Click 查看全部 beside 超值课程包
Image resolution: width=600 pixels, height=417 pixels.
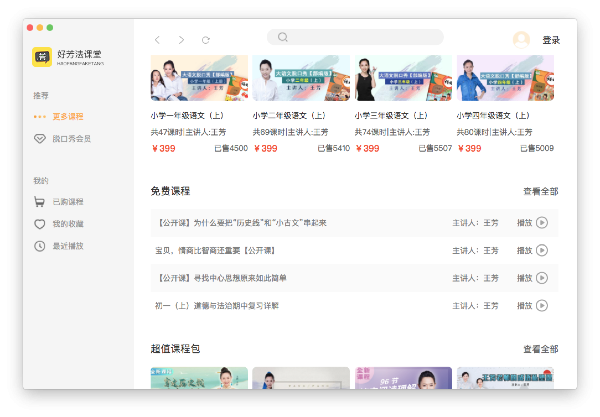tap(540, 349)
